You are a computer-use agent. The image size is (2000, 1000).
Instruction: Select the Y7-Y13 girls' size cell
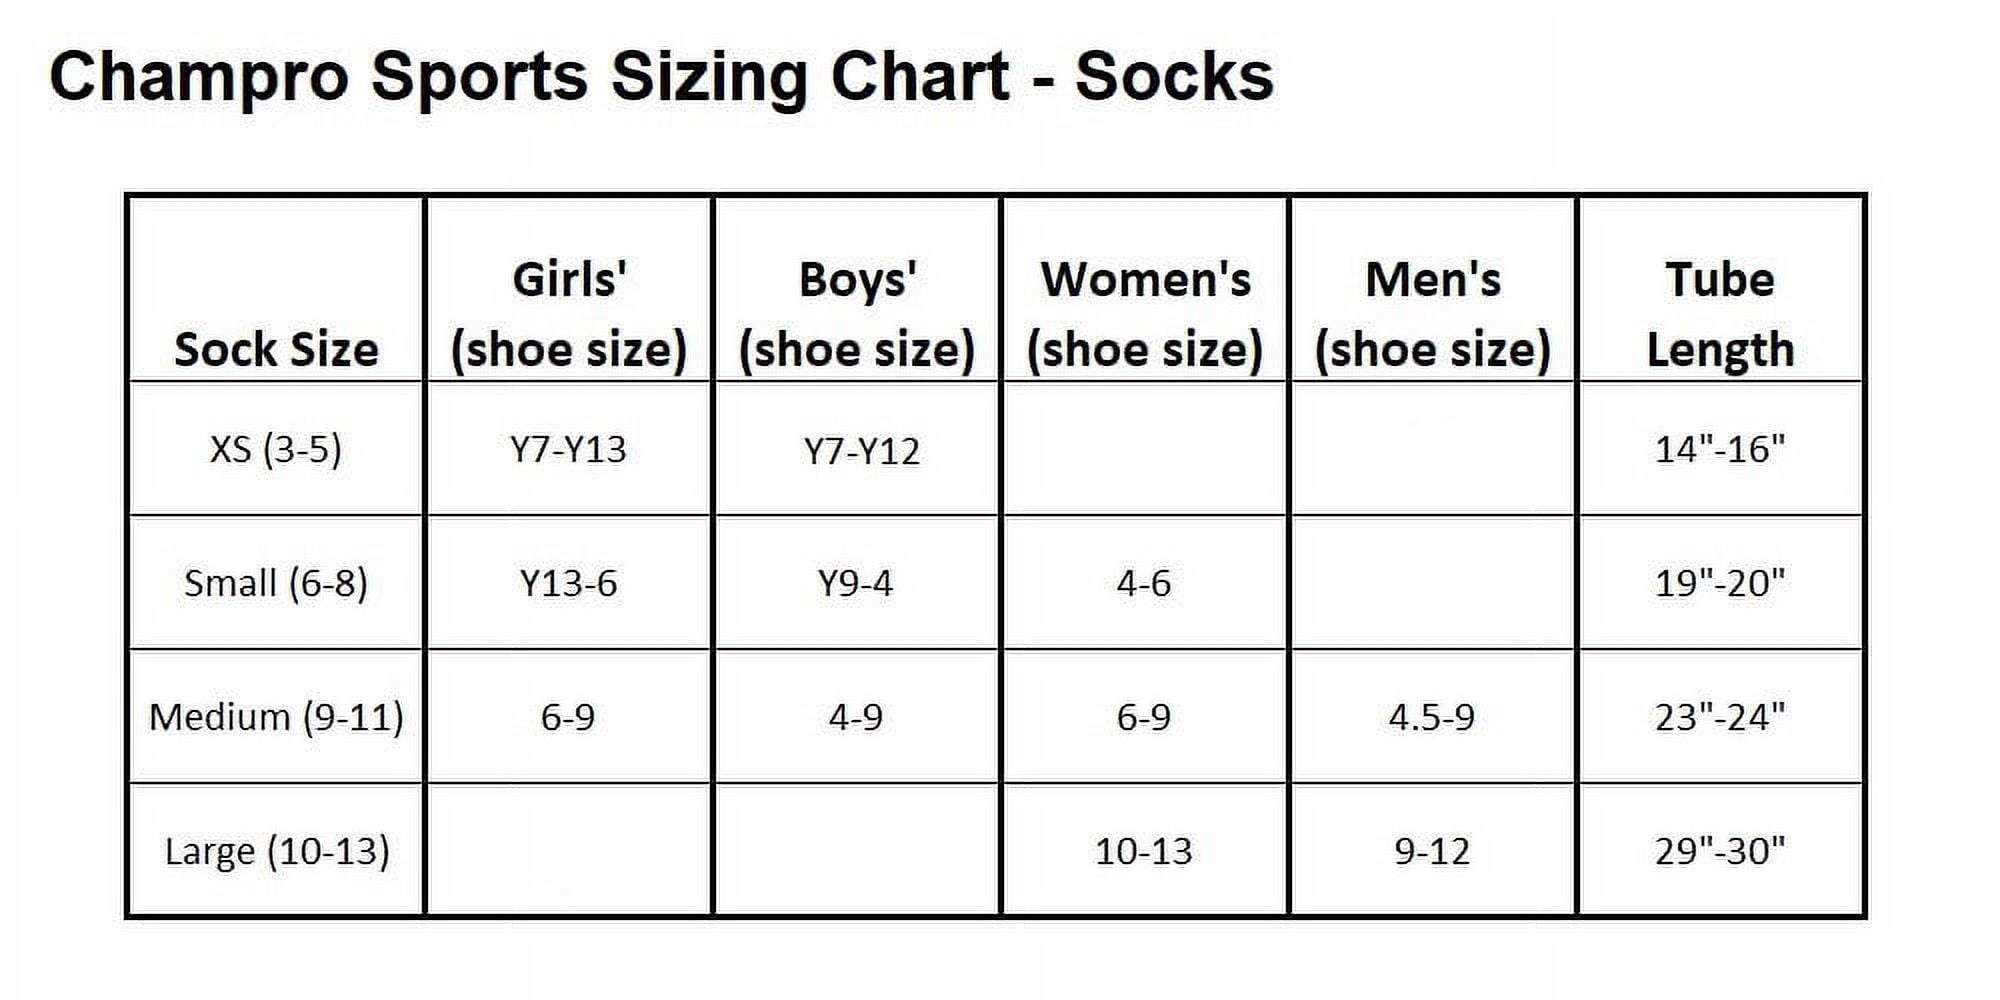(x=568, y=450)
